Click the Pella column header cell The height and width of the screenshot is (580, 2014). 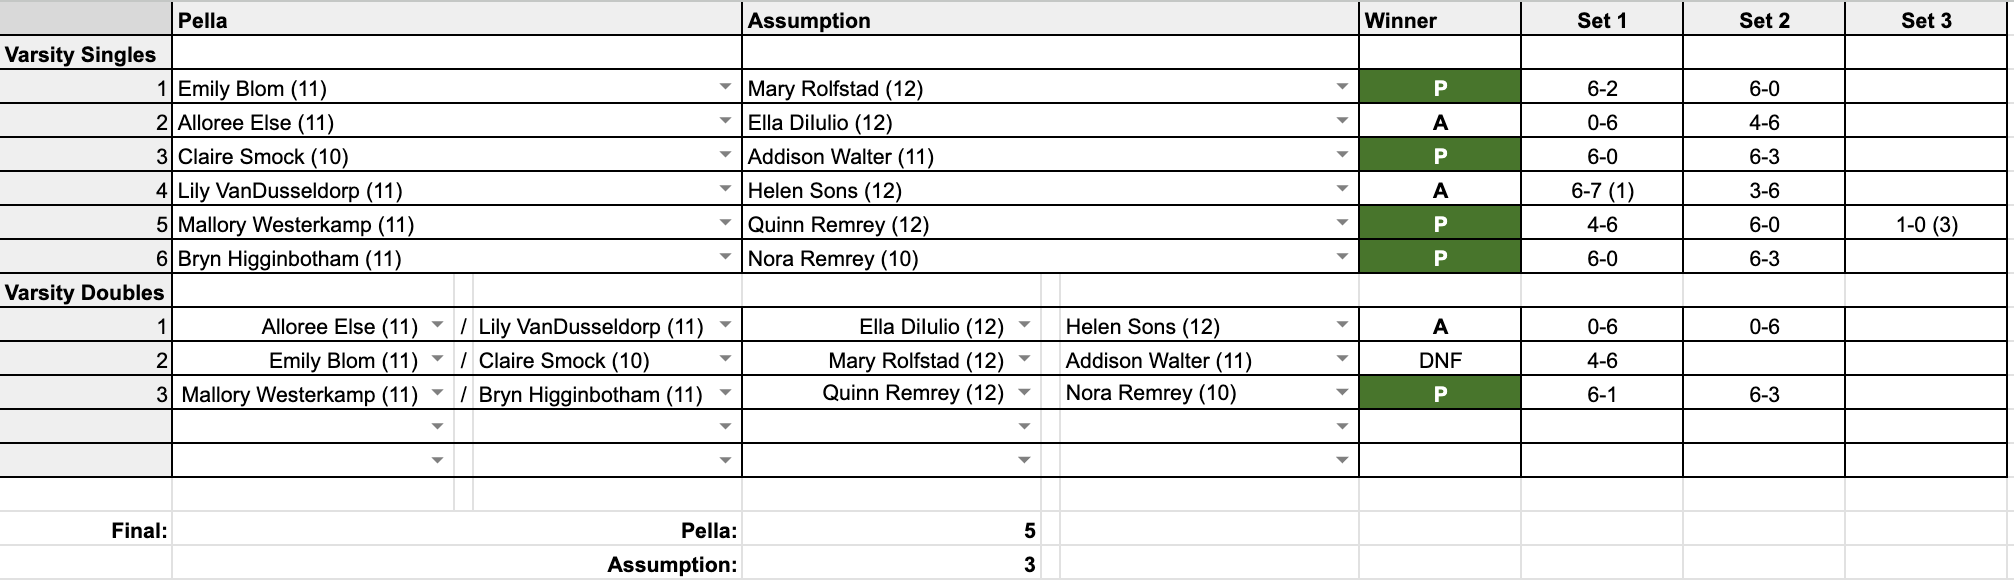pos(456,20)
